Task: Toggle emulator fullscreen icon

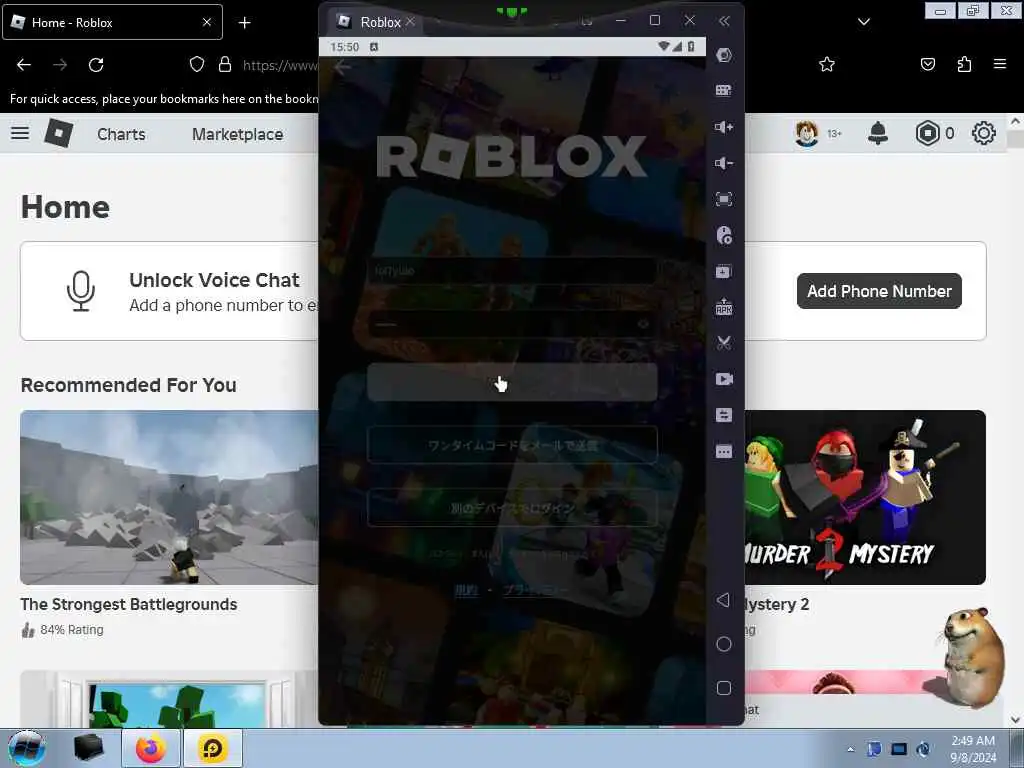Action: coord(724,199)
